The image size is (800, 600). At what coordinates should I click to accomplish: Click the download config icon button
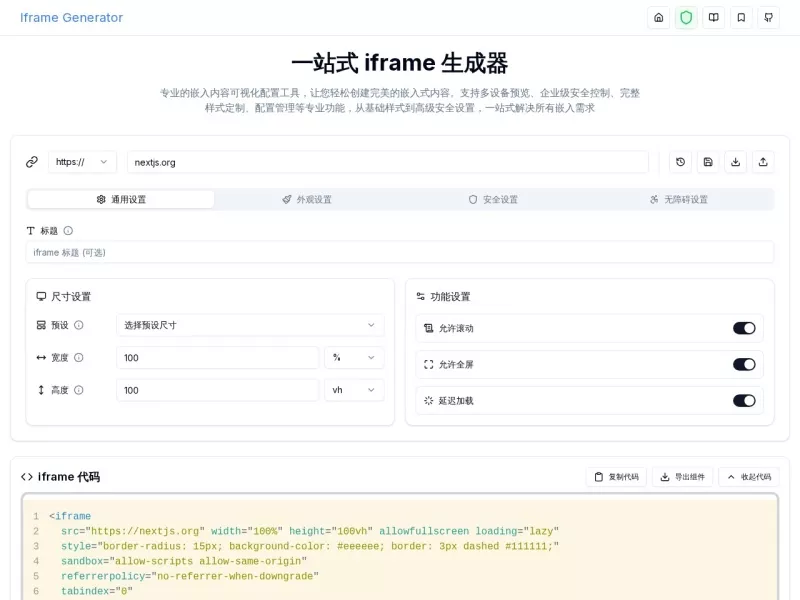[x=736, y=162]
